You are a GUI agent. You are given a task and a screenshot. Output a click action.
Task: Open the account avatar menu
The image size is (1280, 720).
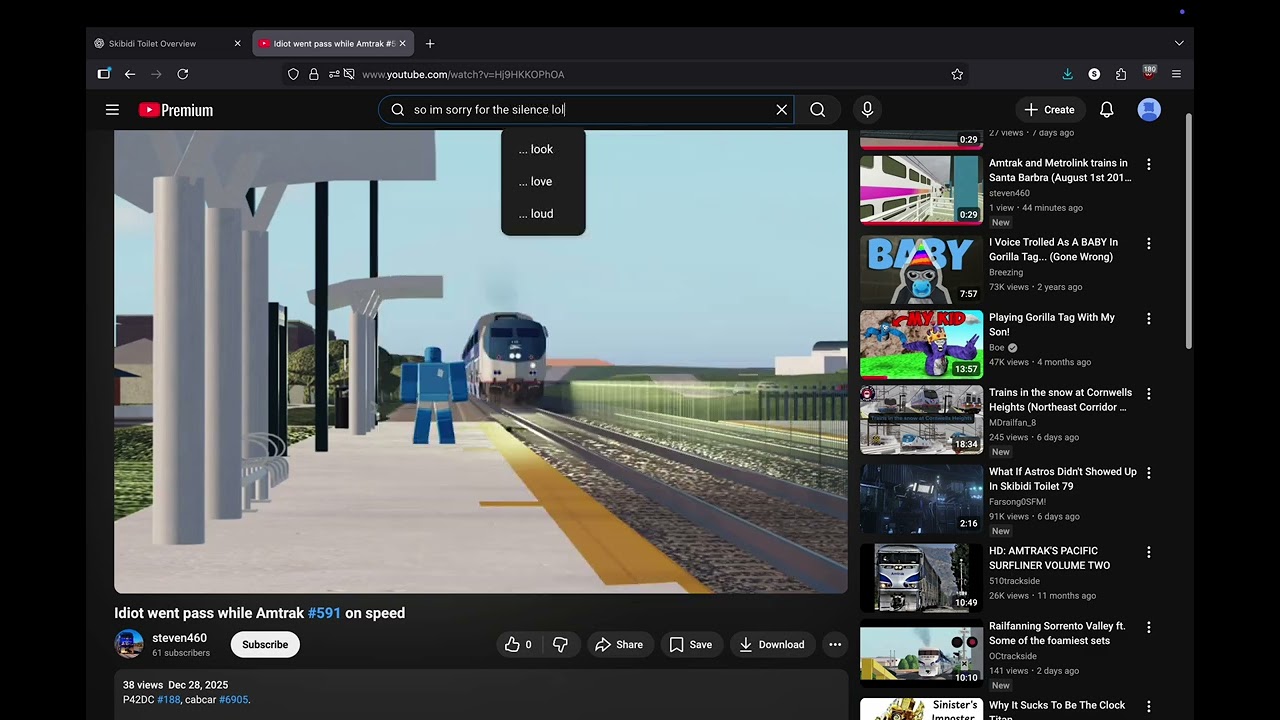1149,110
